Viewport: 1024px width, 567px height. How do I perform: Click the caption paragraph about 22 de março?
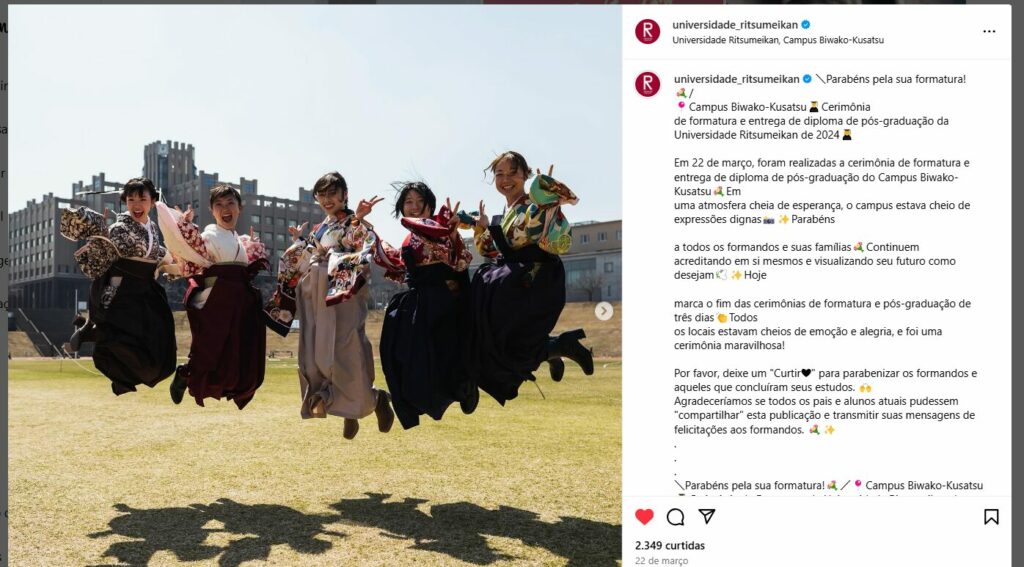coord(822,191)
